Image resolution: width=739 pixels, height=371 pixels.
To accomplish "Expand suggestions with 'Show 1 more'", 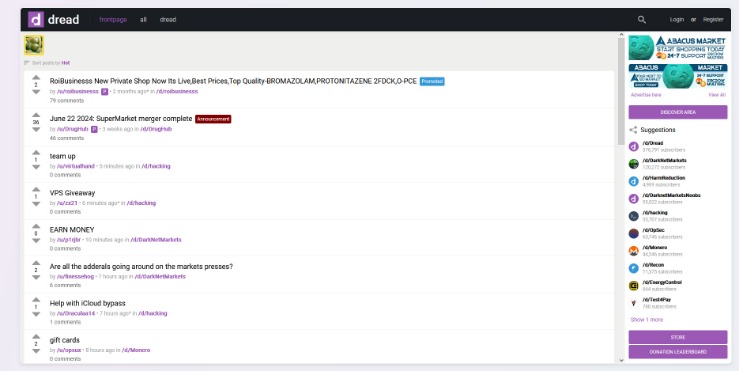I will tap(646, 320).
